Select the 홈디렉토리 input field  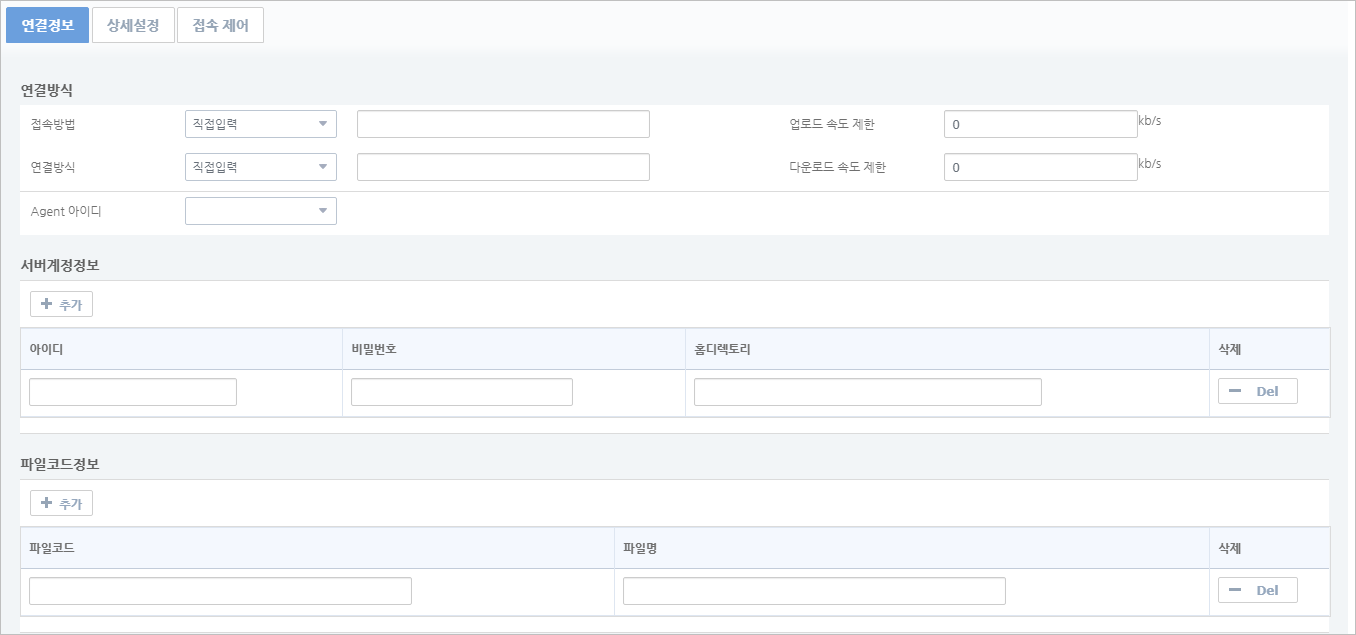point(867,392)
